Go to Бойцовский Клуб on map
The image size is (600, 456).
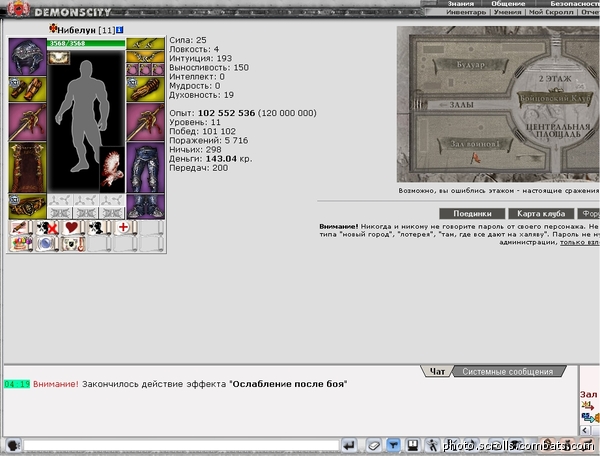pos(555,98)
